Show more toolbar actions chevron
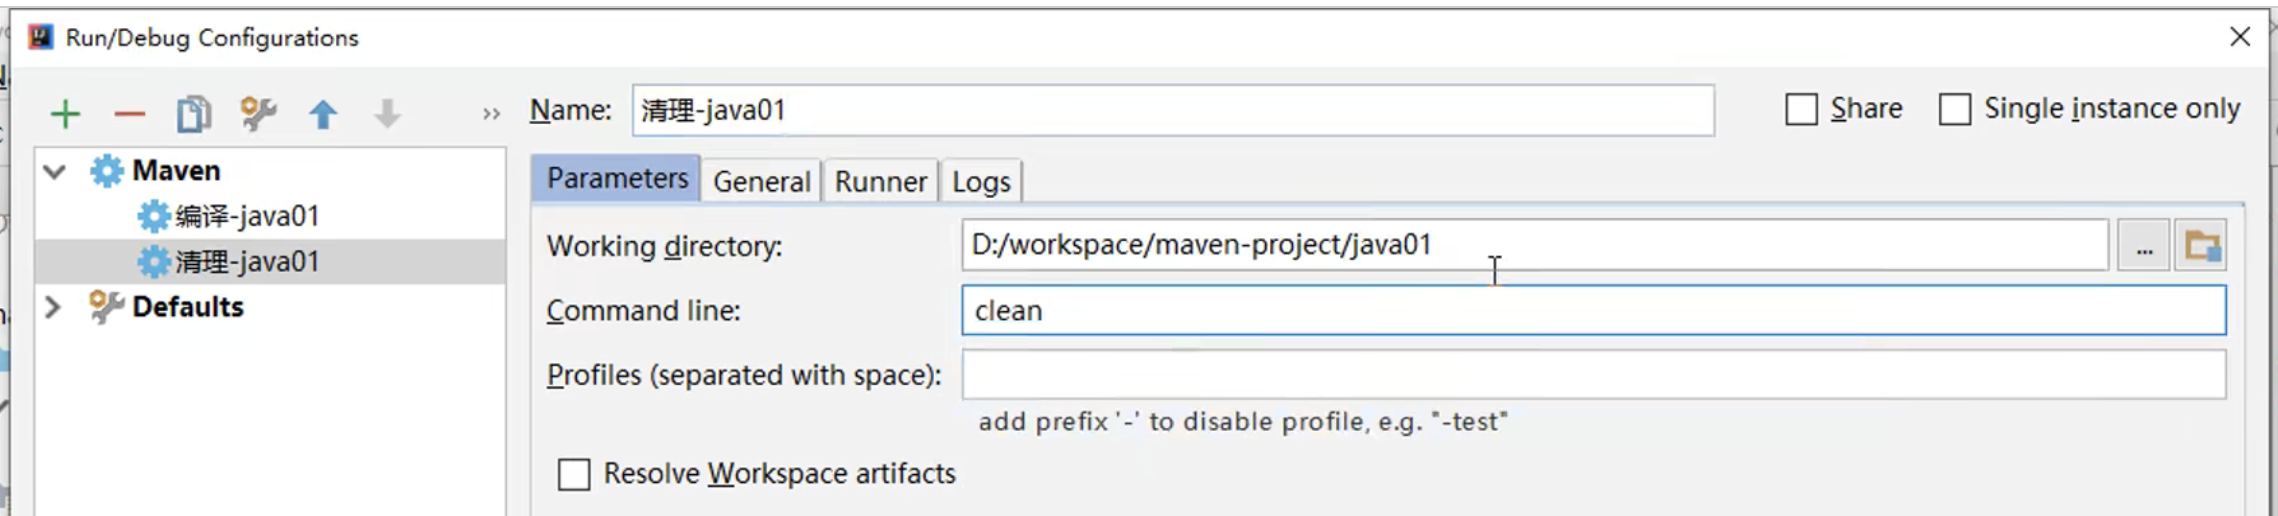Screen dimensions: 2278x516 [x=490, y=114]
